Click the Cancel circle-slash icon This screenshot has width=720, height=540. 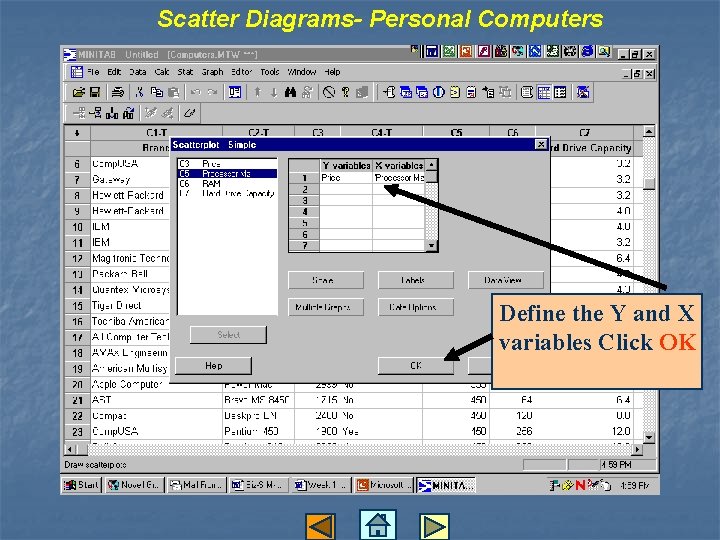click(329, 92)
